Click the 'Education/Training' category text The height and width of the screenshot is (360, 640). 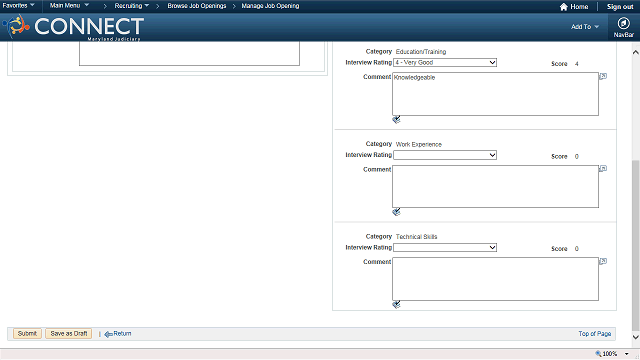[x=421, y=52]
